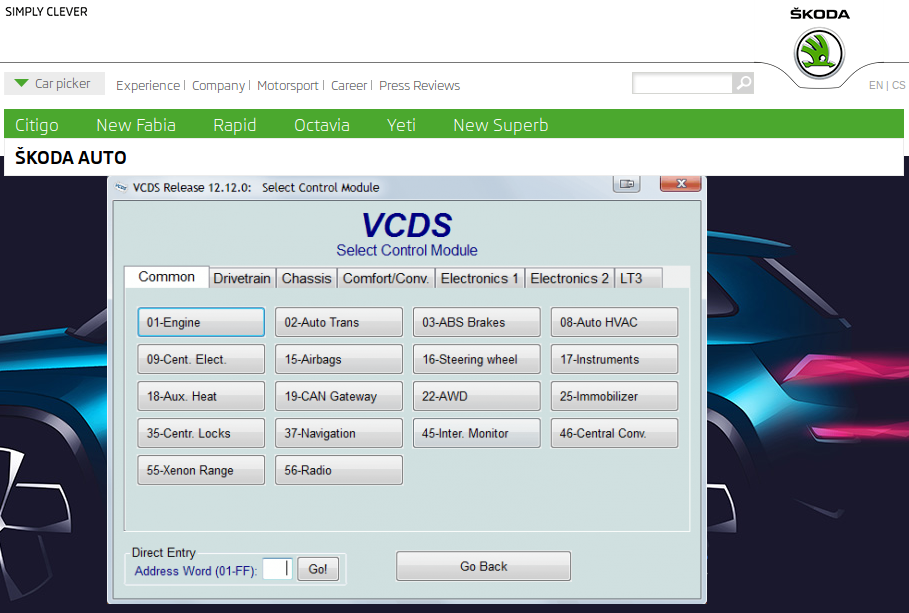This screenshot has width=909, height=613.
Task: Open the Octavia model menu item
Action: pyautogui.click(x=321, y=125)
